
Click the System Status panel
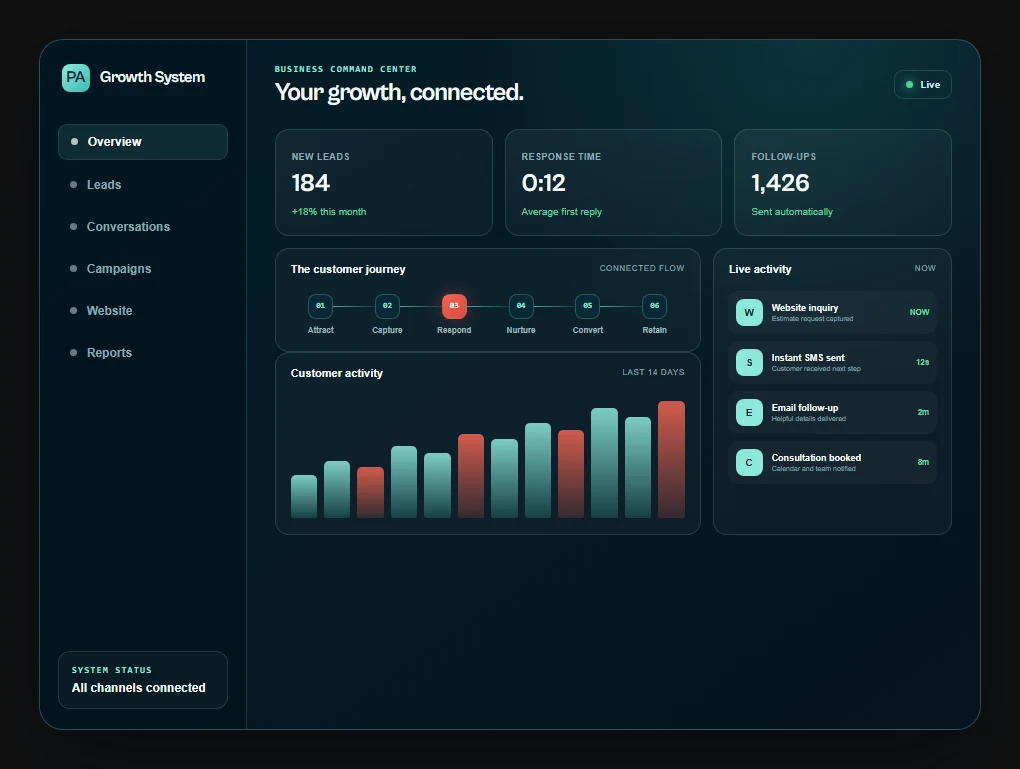click(x=142, y=680)
